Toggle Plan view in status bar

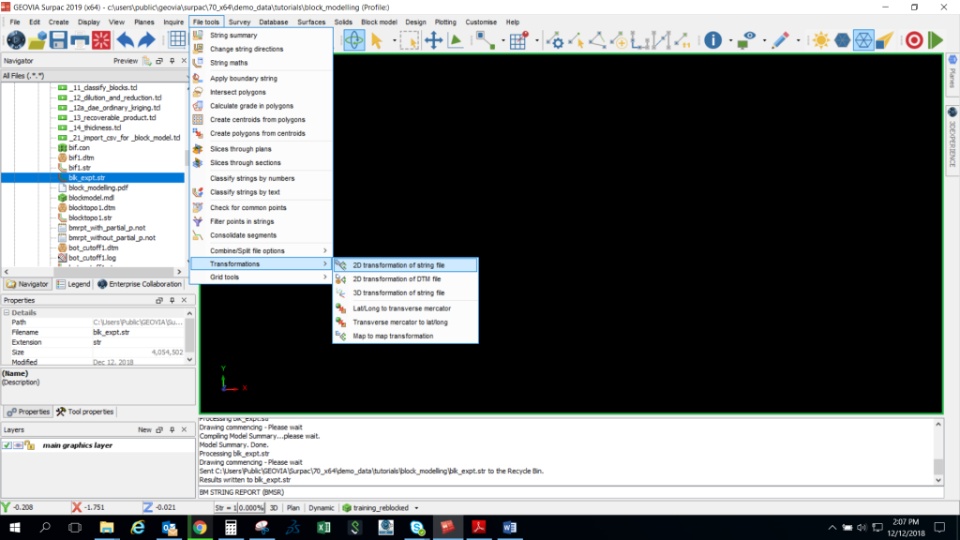(293, 508)
